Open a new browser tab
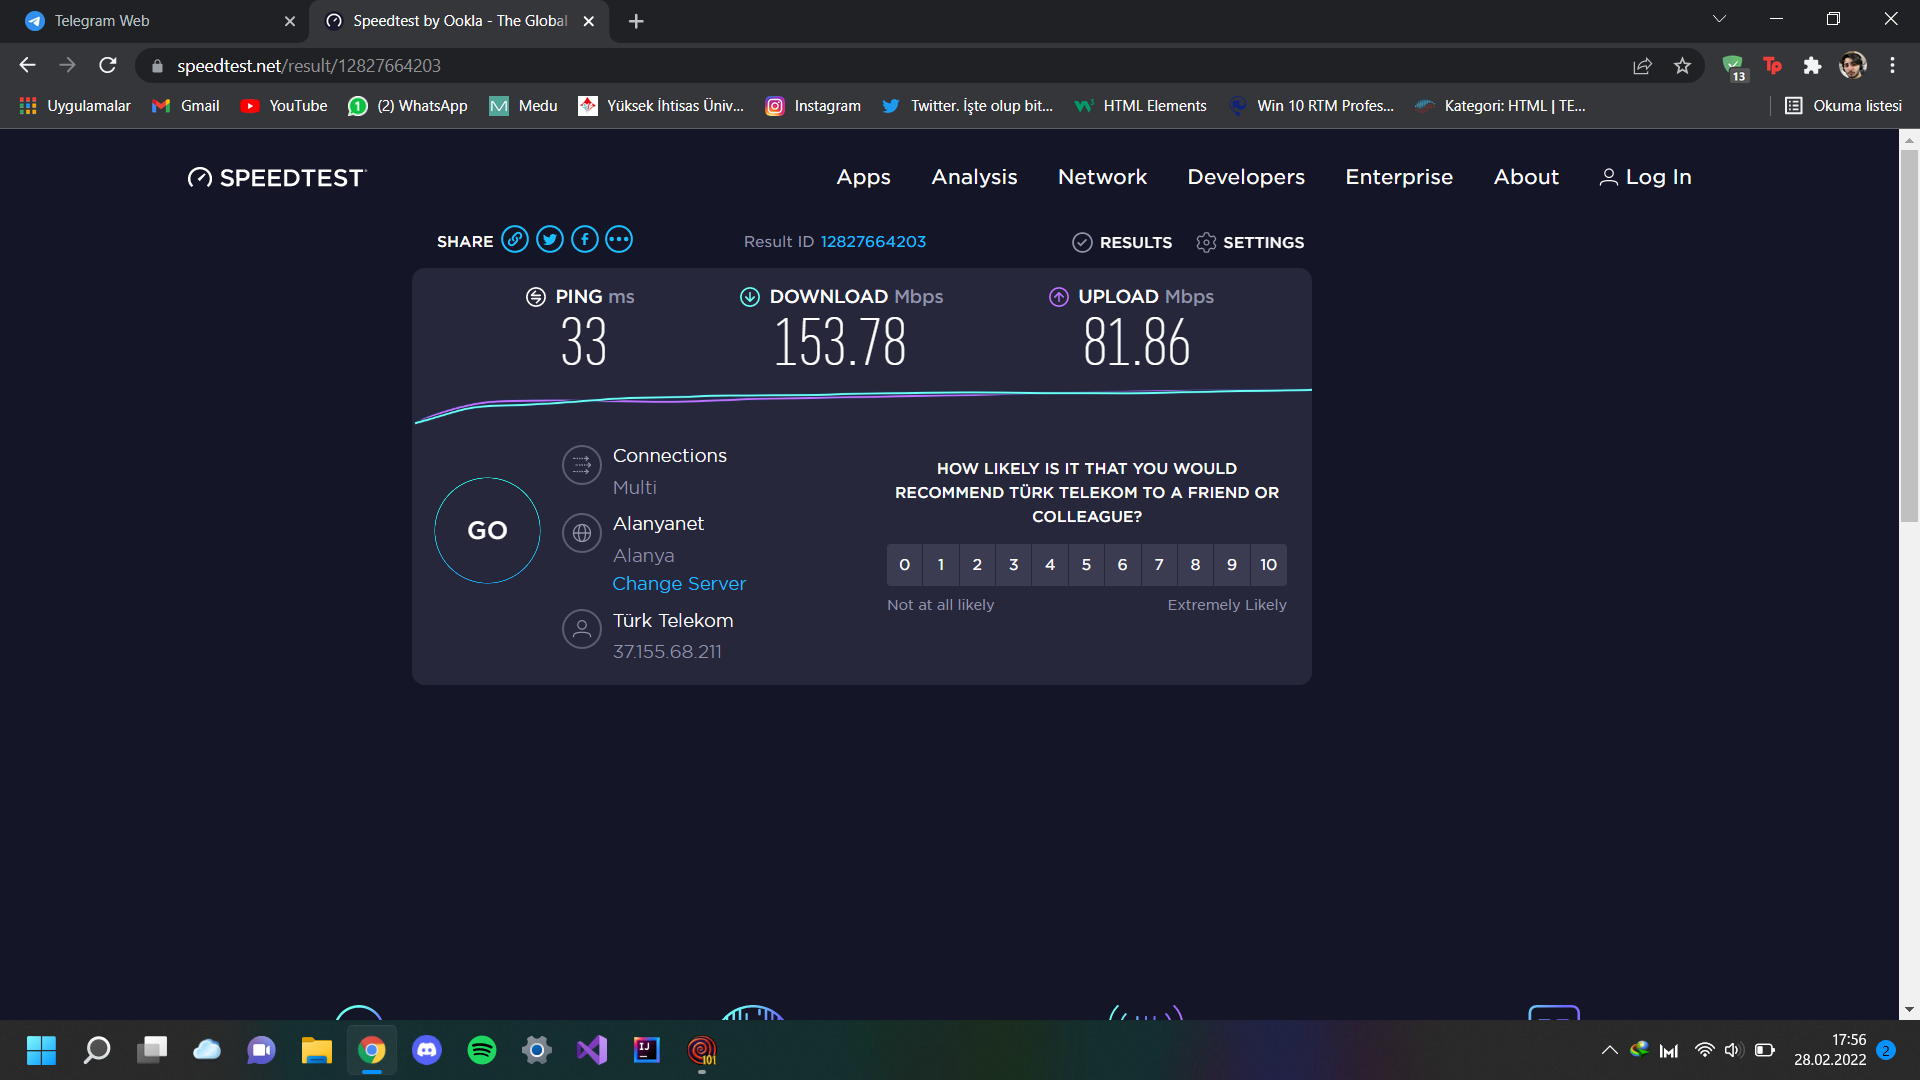 636,21
